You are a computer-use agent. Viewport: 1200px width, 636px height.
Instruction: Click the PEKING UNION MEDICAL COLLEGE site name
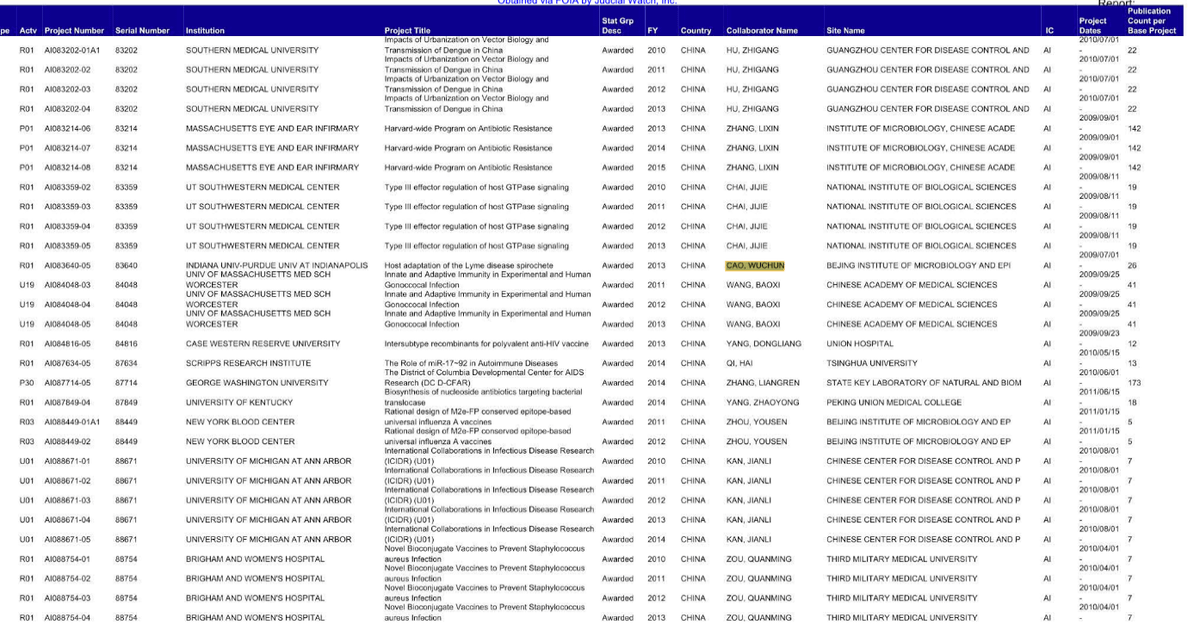click(x=893, y=403)
